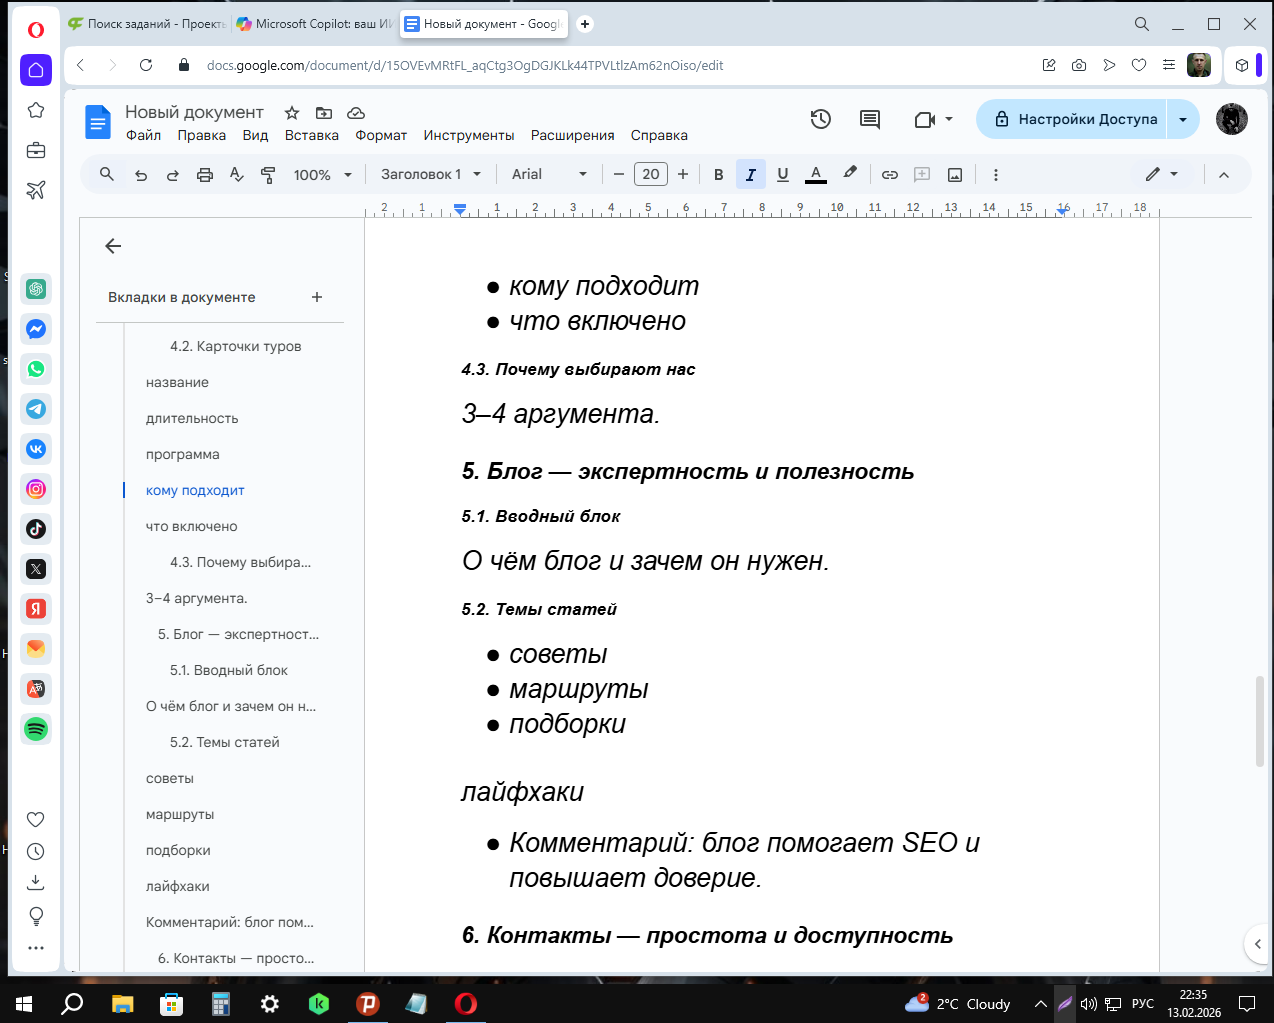The image size is (1274, 1023).
Task: Disable italic formatting
Action: click(750, 174)
